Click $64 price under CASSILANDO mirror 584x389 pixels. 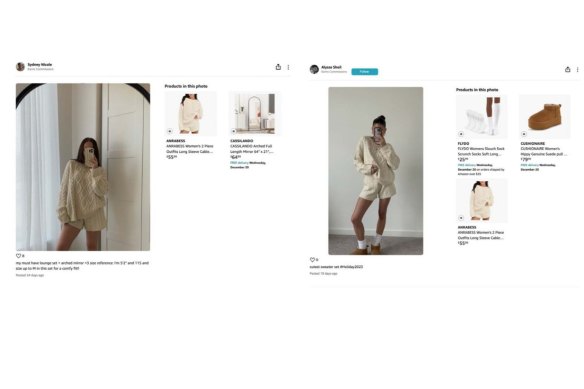235,157
